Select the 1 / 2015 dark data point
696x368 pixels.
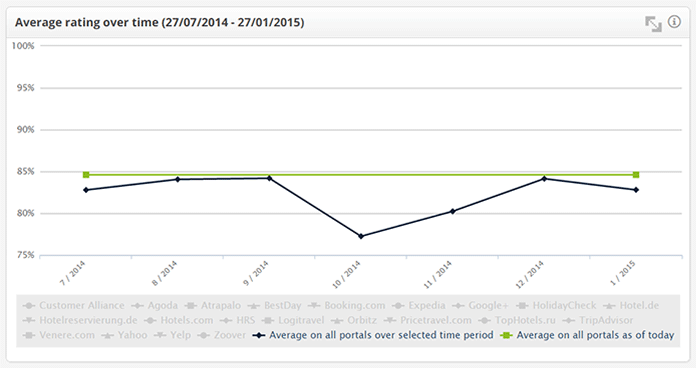click(x=636, y=190)
